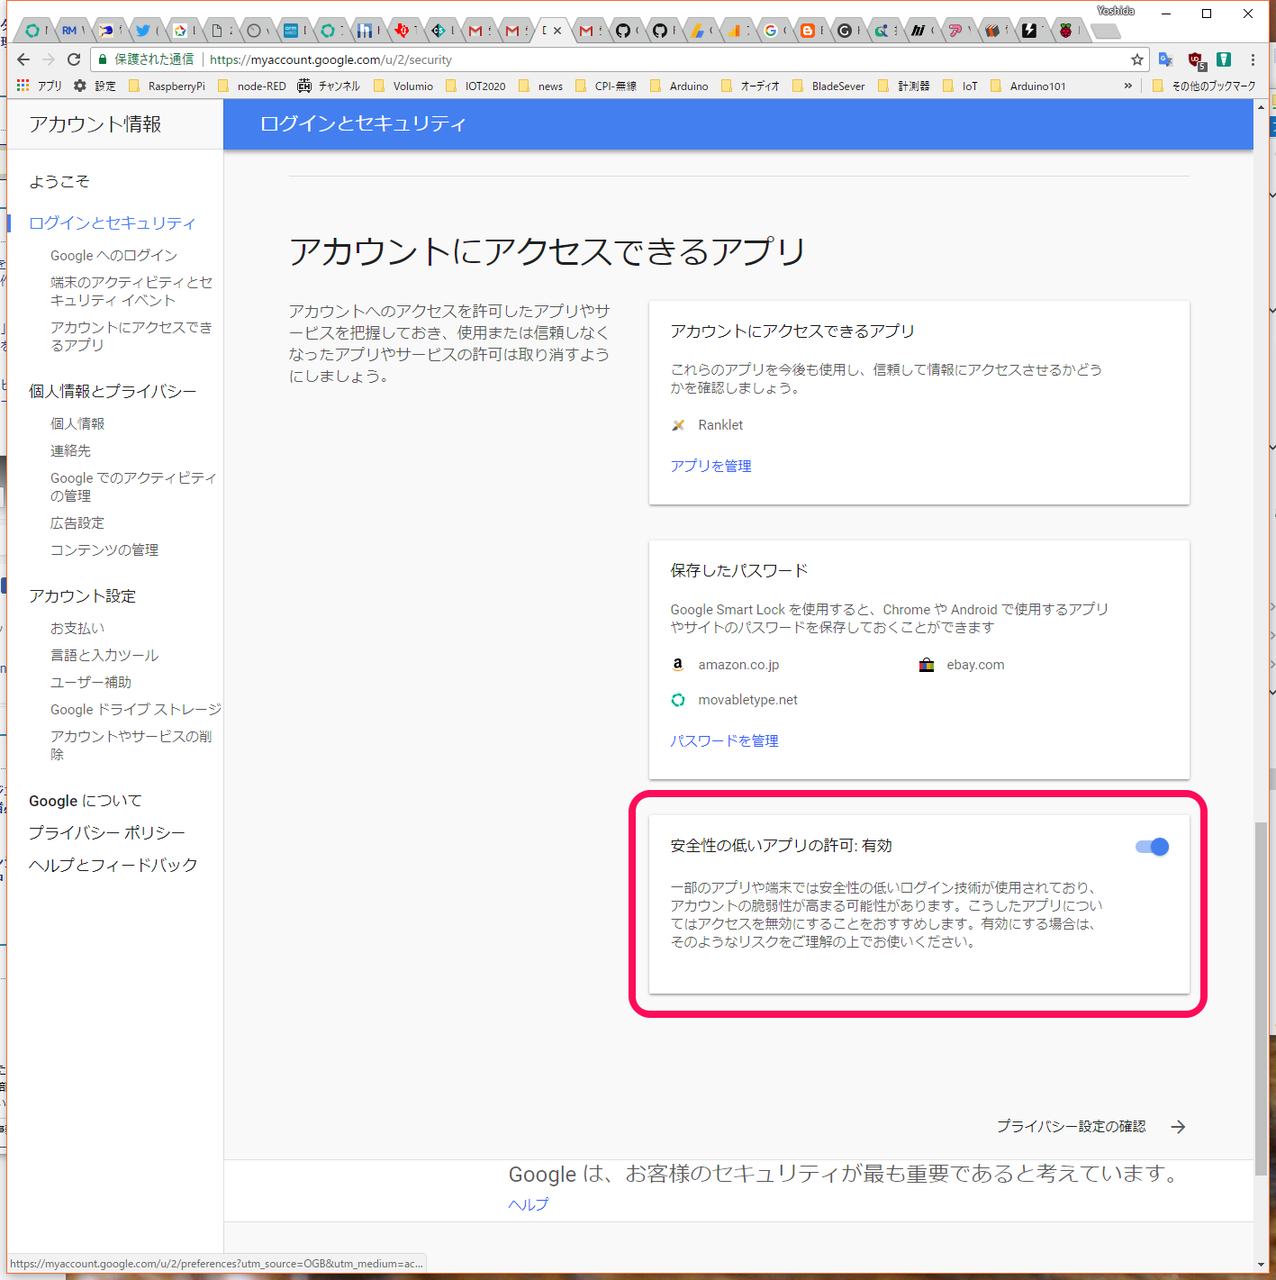The image size is (1276, 1280).
Task: Click the ebay.com saved password entry
Action: [x=975, y=665]
